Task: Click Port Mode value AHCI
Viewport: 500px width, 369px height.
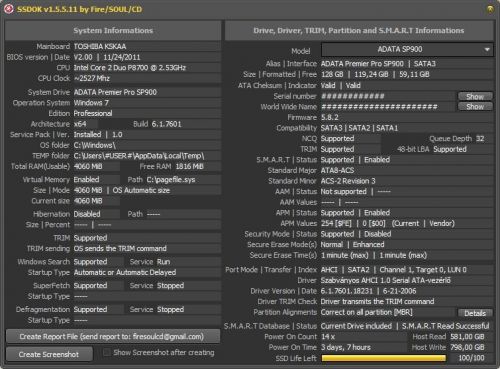Action: pos(329,270)
